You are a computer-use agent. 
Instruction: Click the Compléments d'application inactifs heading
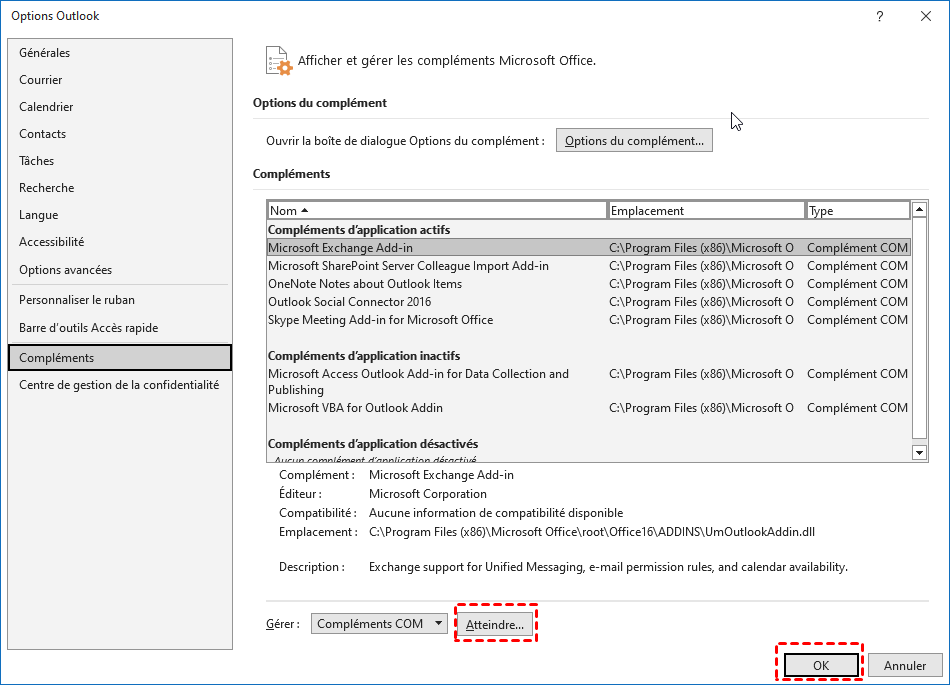(364, 356)
